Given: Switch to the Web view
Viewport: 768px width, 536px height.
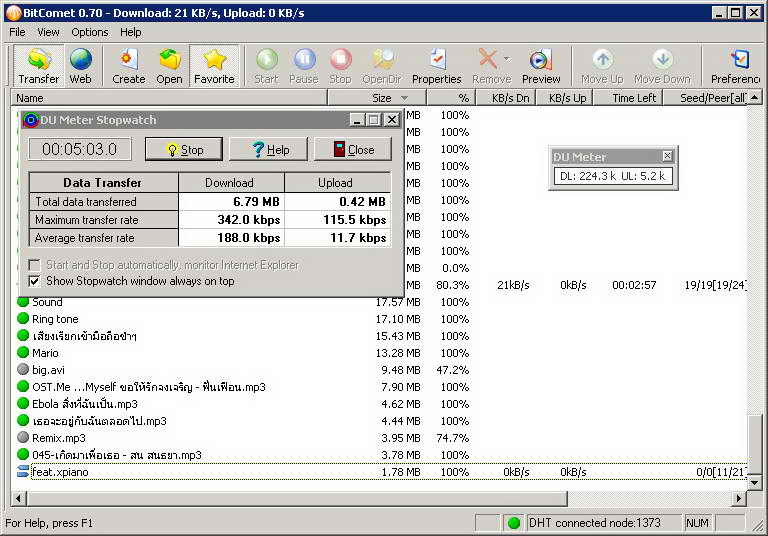Looking at the screenshot, I should (81, 66).
